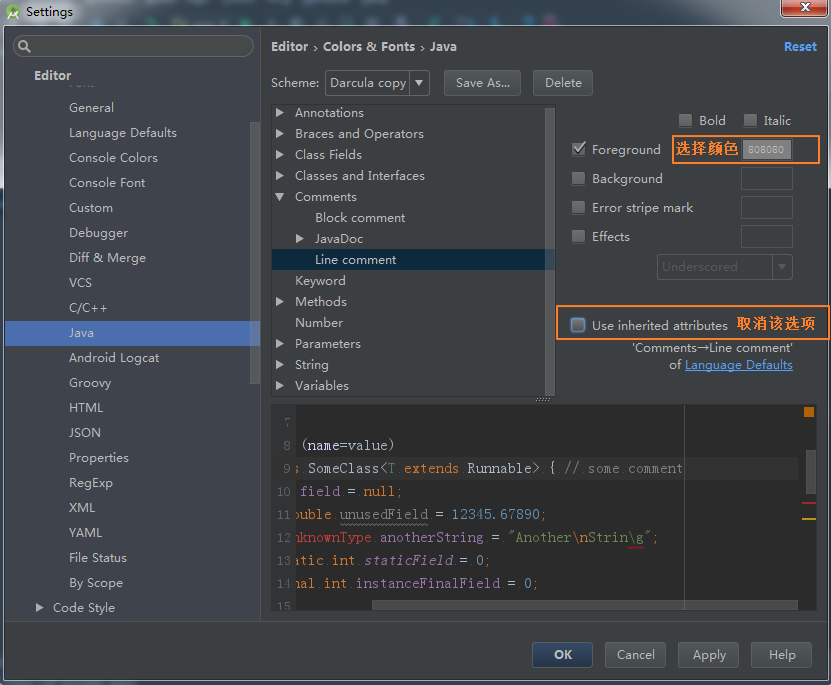The image size is (831, 685).
Task: Click the Cancel button
Action: click(x=635, y=655)
